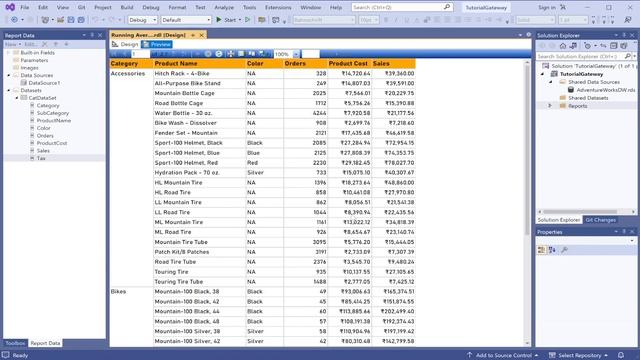Click 'Hitch Rack - 4-Bike' cell
The width and height of the screenshot is (640, 360).
coord(199,73)
